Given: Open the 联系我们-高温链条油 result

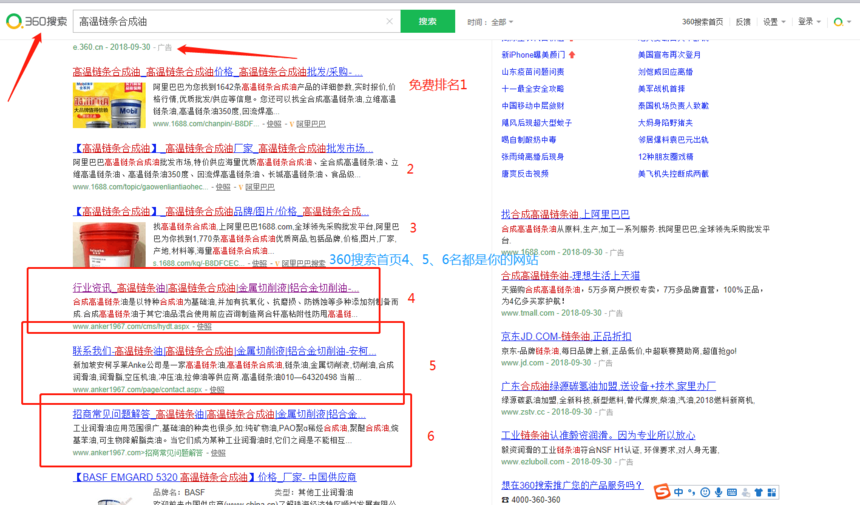Looking at the screenshot, I should pos(224,351).
